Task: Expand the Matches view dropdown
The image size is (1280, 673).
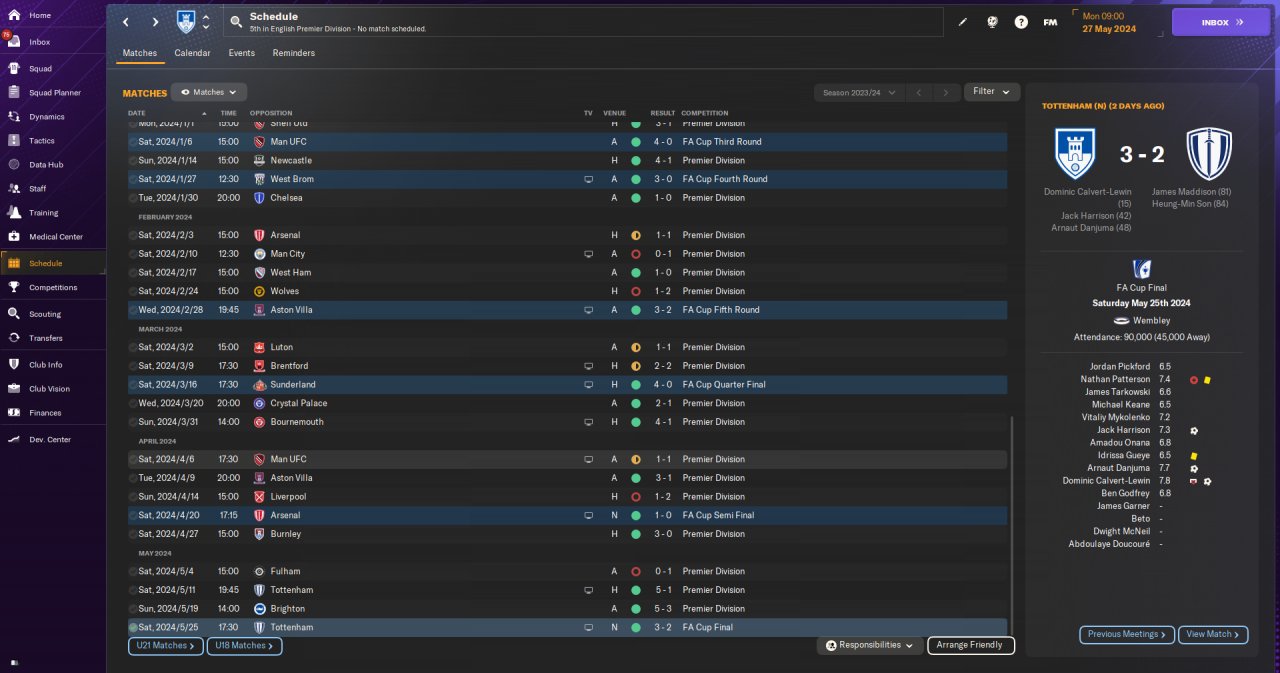Action: click(x=208, y=92)
